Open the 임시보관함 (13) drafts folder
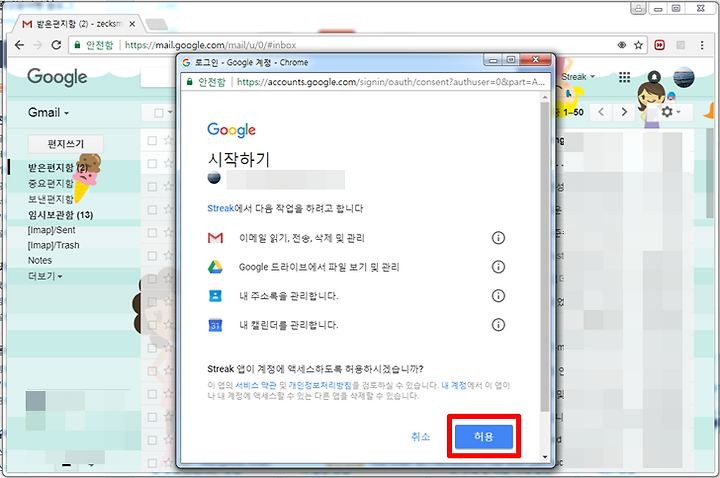This screenshot has width=720, height=478. coord(60,215)
